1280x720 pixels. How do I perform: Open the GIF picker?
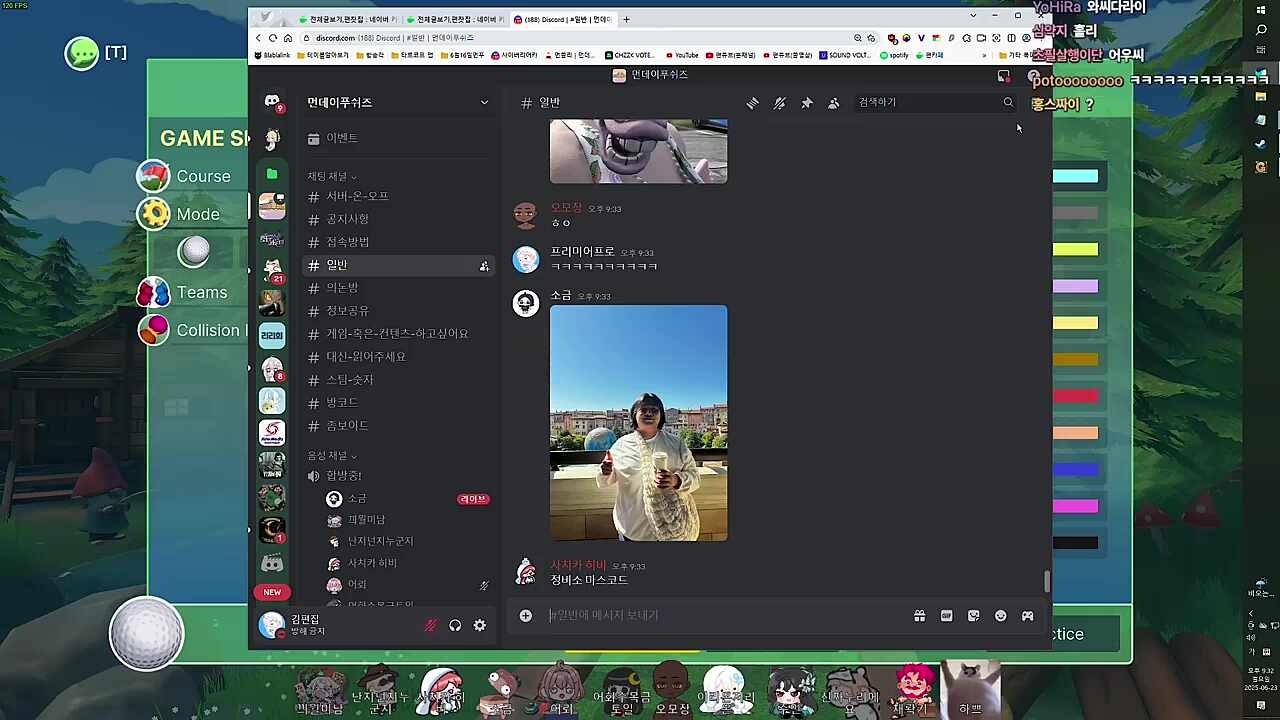coord(946,616)
